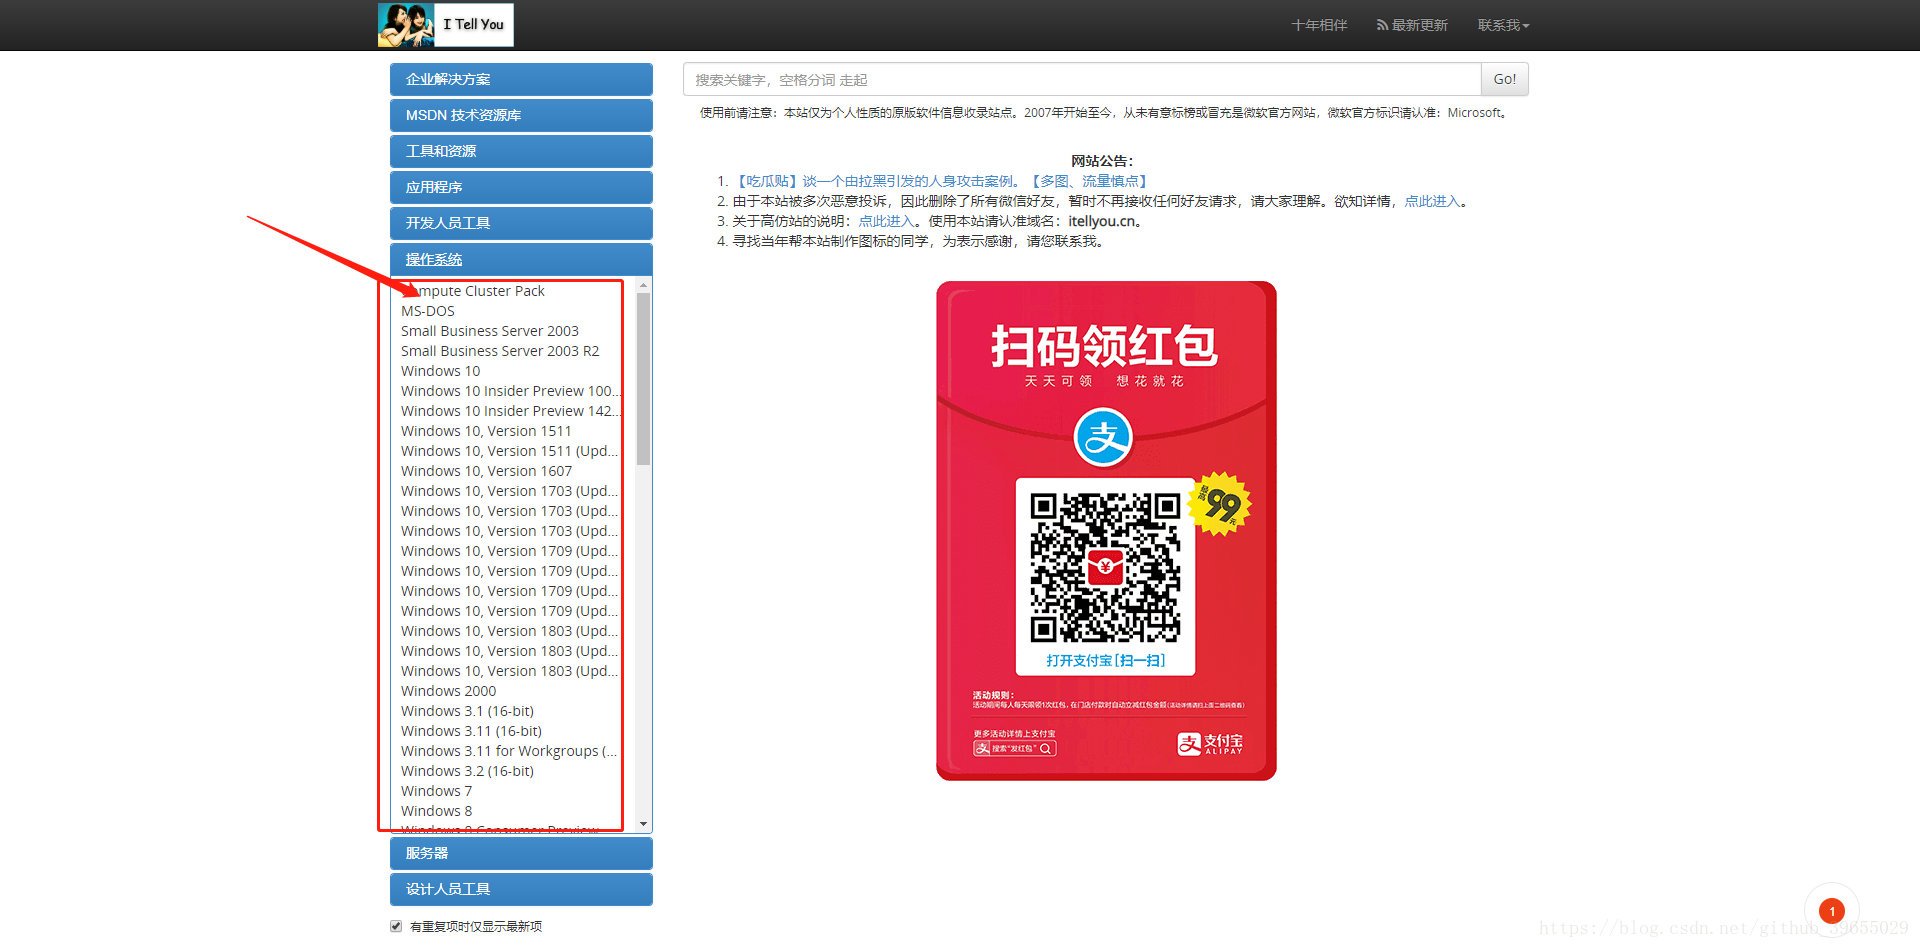Collapse the 操作系统 panel
The height and width of the screenshot is (948, 1920).
(521, 259)
